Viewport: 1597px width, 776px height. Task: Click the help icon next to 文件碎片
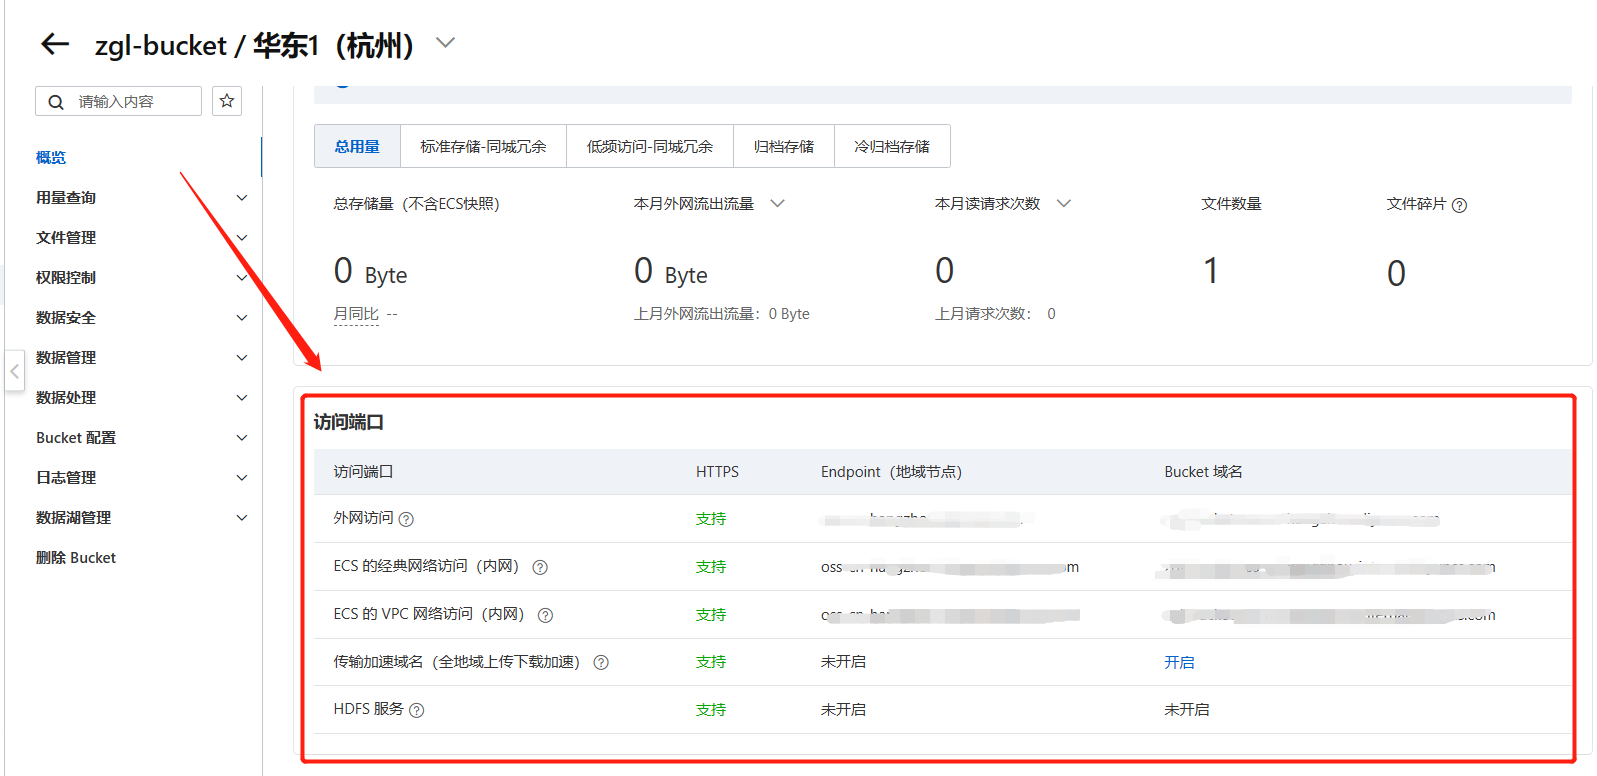pos(1459,205)
